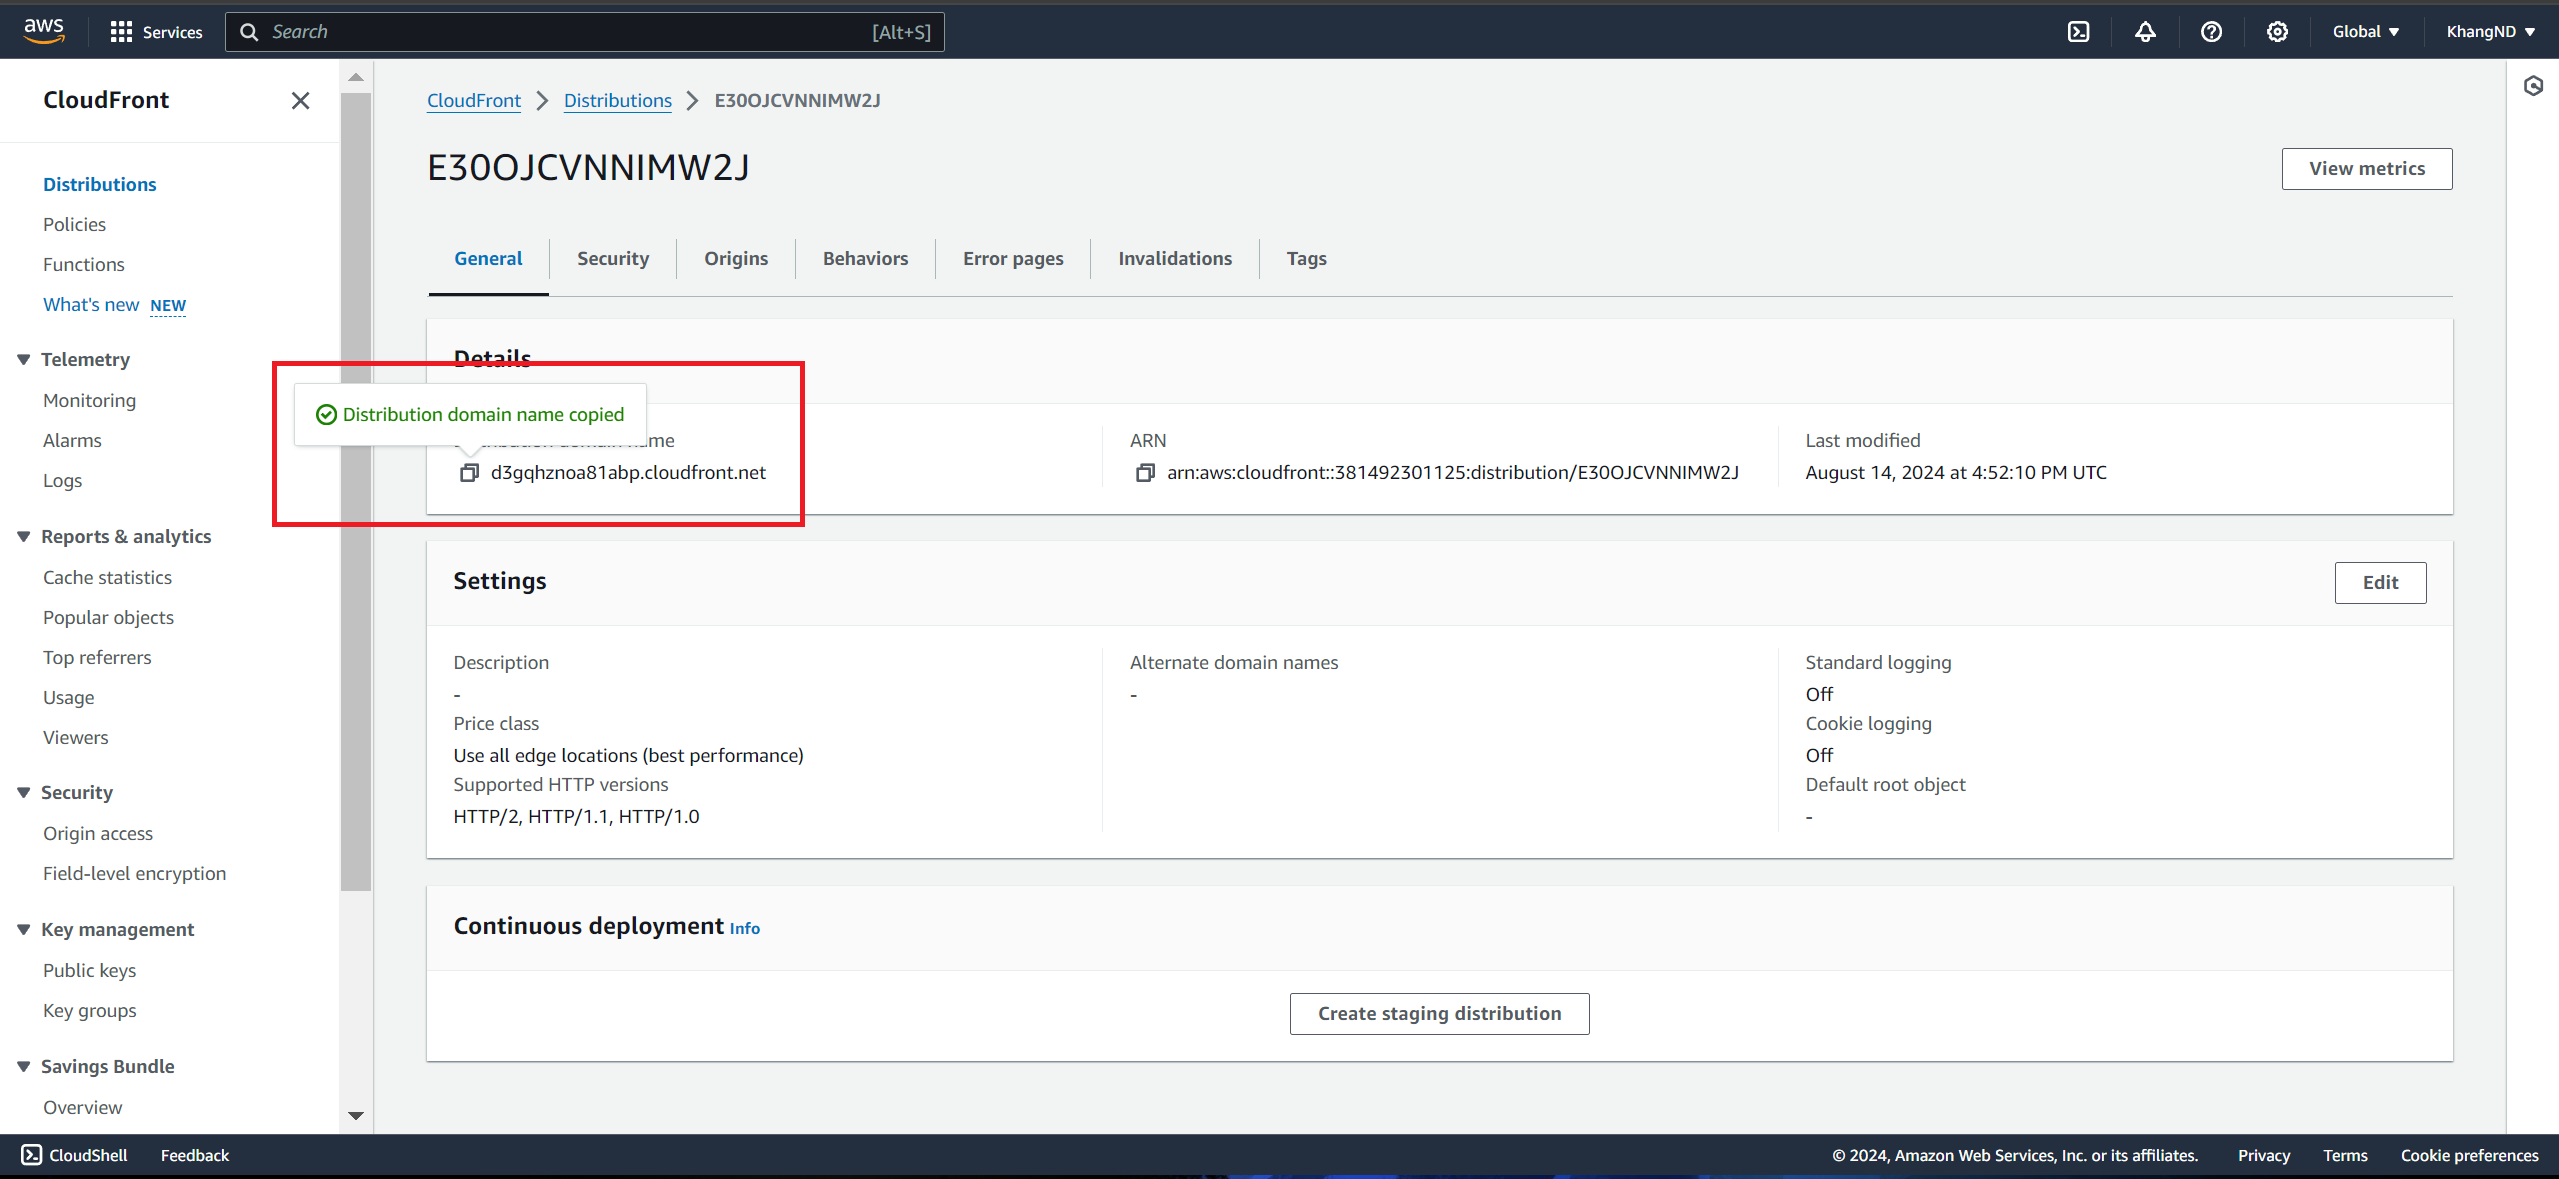Image resolution: width=2559 pixels, height=1179 pixels.
Task: Collapse the Reports & analytics section
Action: 23,537
